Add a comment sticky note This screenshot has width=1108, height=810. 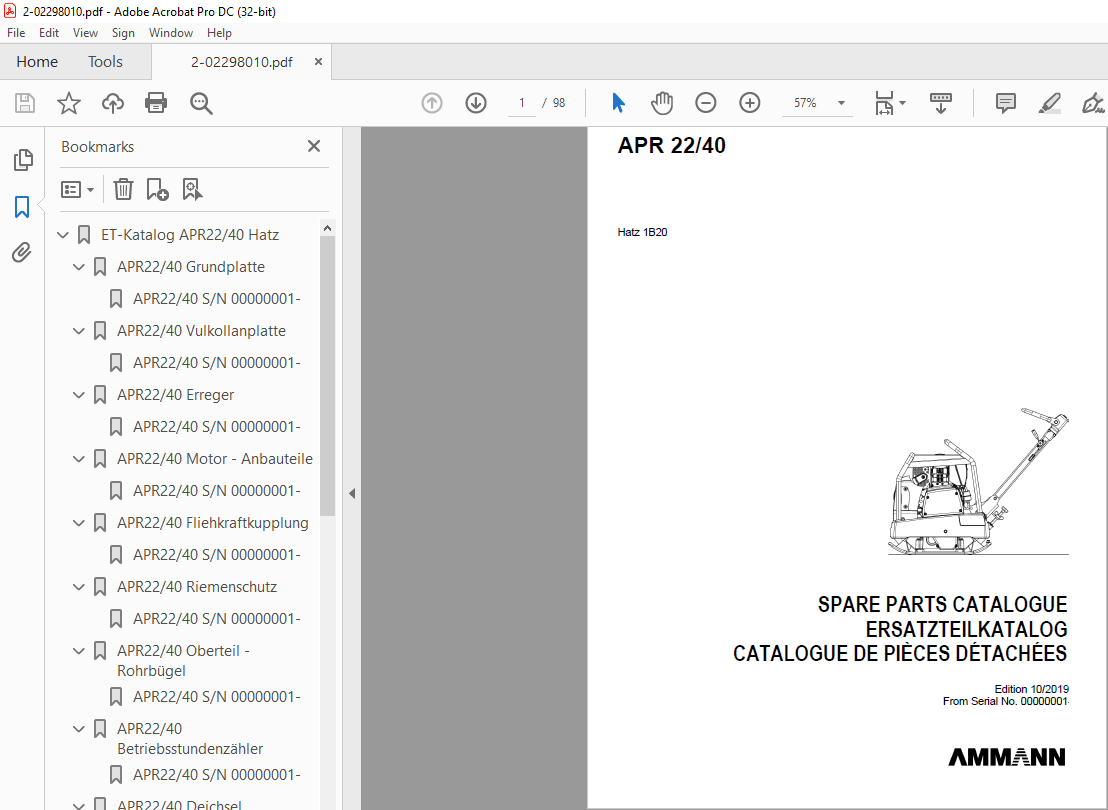1005,103
